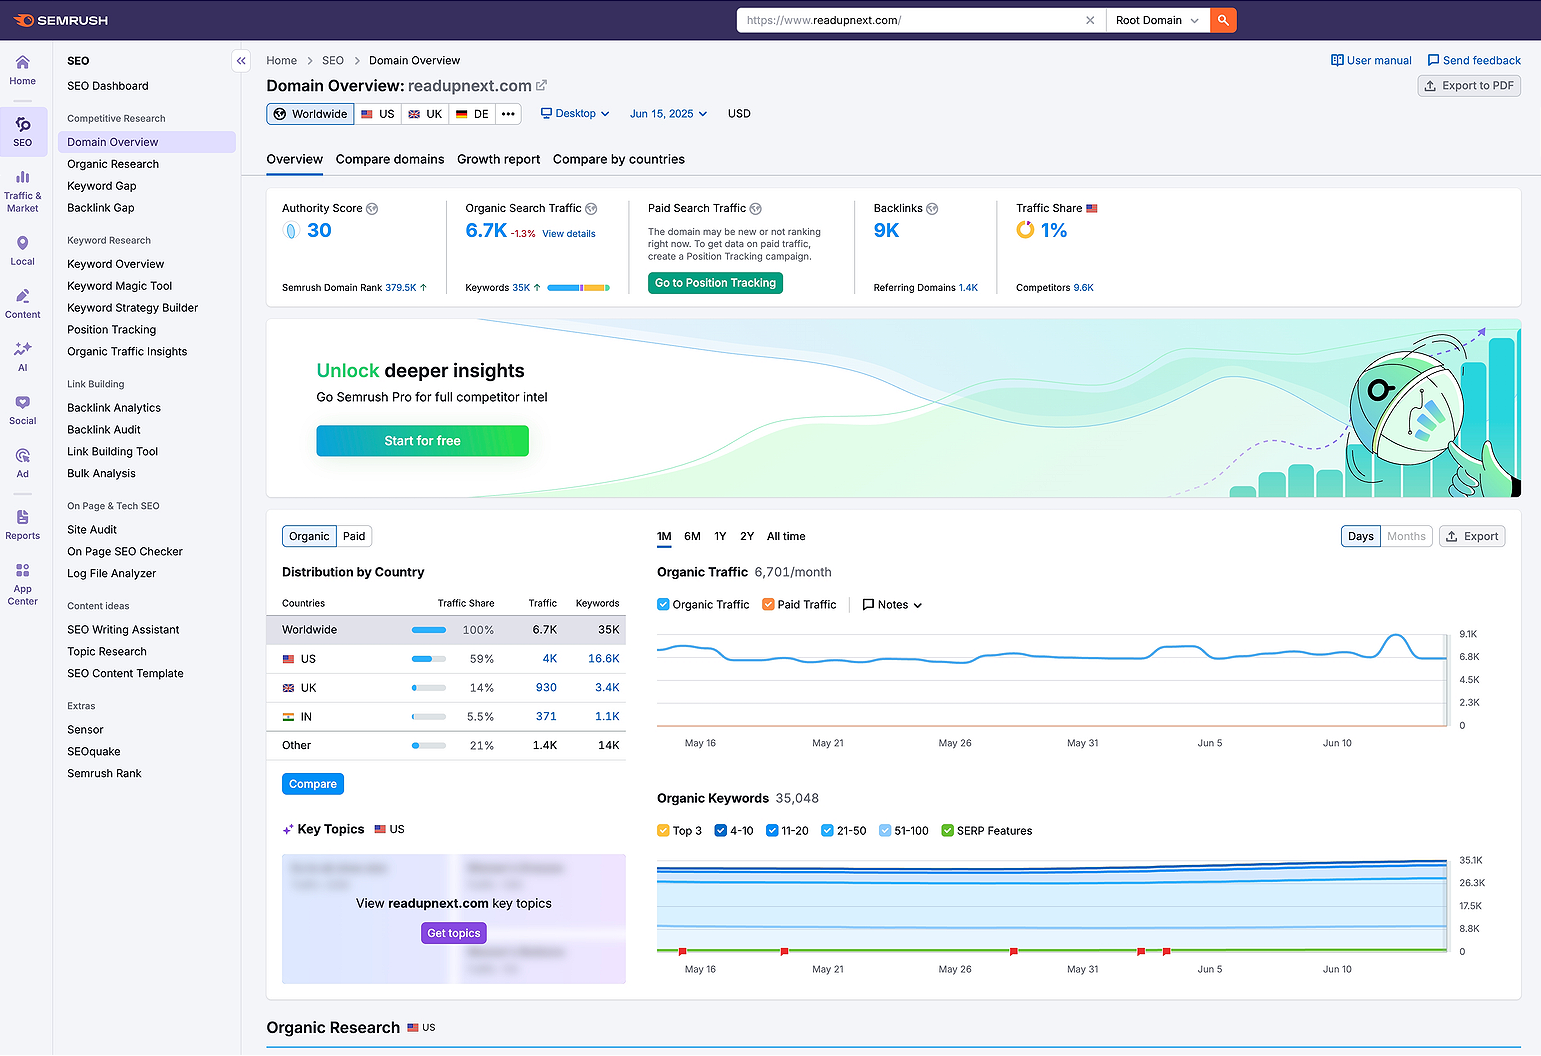
Task: Export report to PDF
Action: pyautogui.click(x=1469, y=86)
